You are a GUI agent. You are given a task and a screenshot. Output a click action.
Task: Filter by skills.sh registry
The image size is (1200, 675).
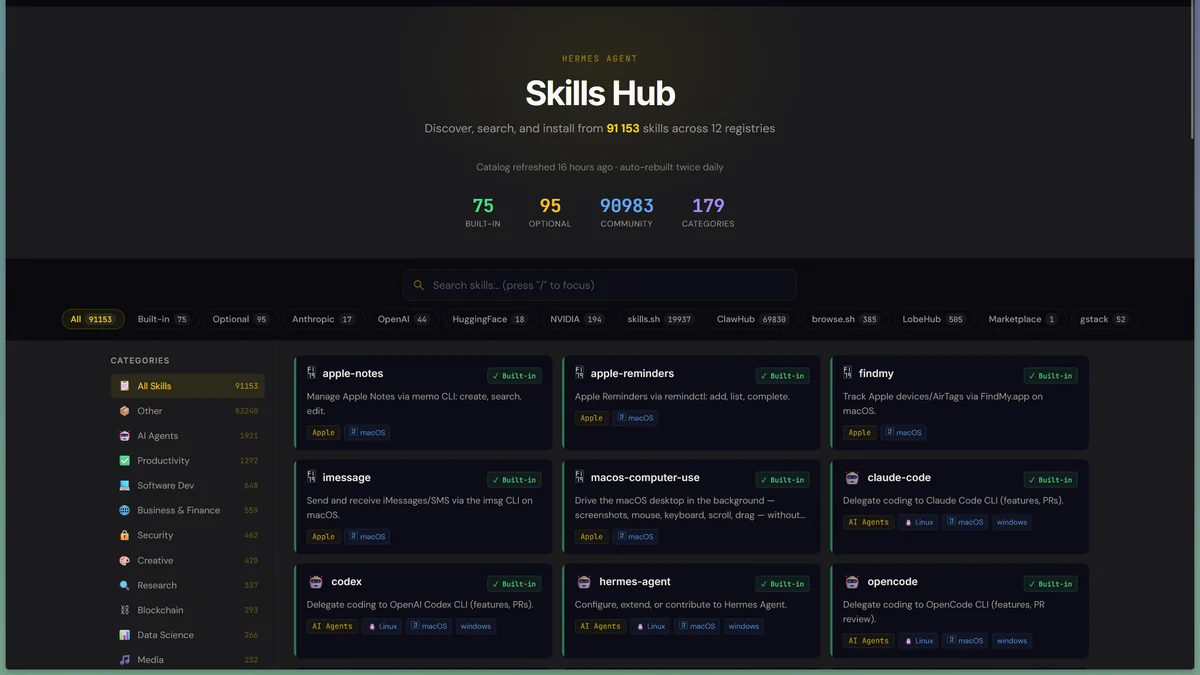660,319
